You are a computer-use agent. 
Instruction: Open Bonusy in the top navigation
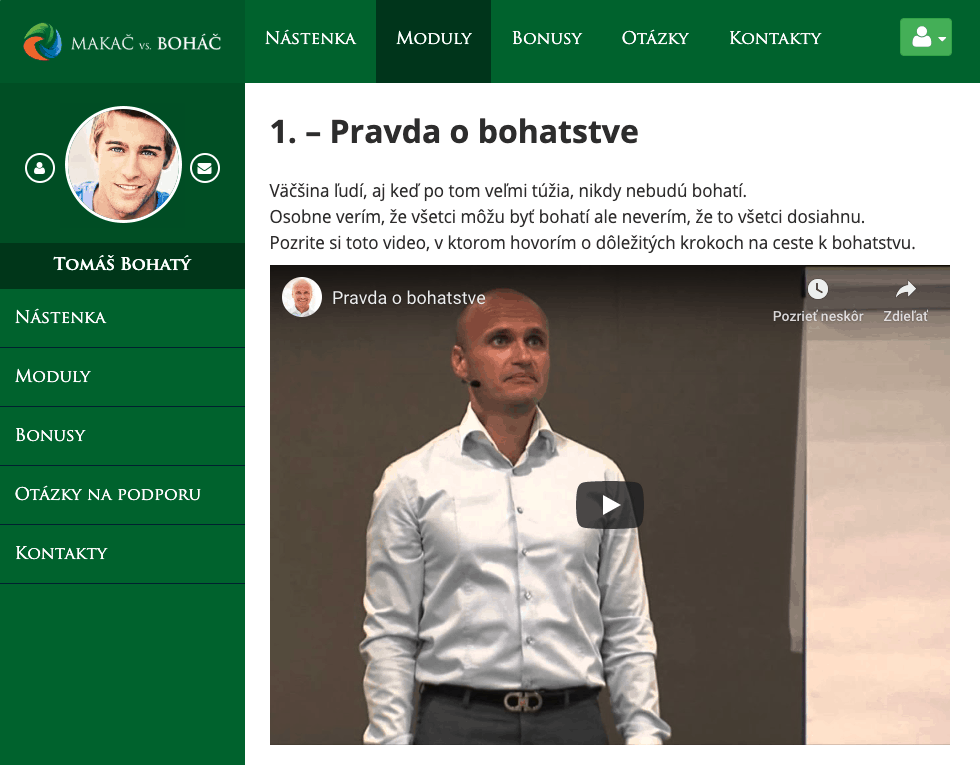[547, 38]
